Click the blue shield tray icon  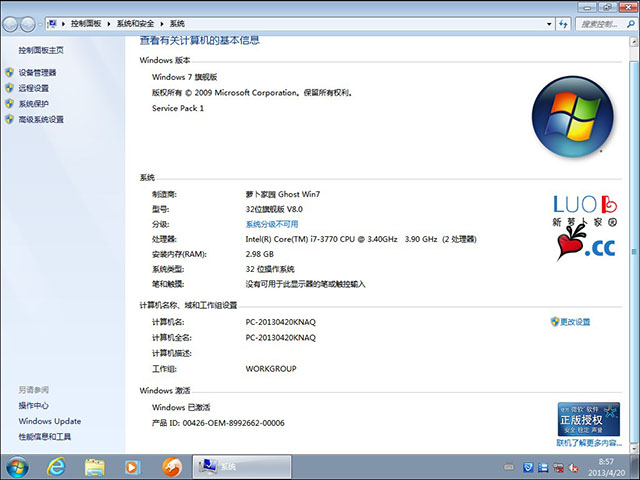pos(528,467)
